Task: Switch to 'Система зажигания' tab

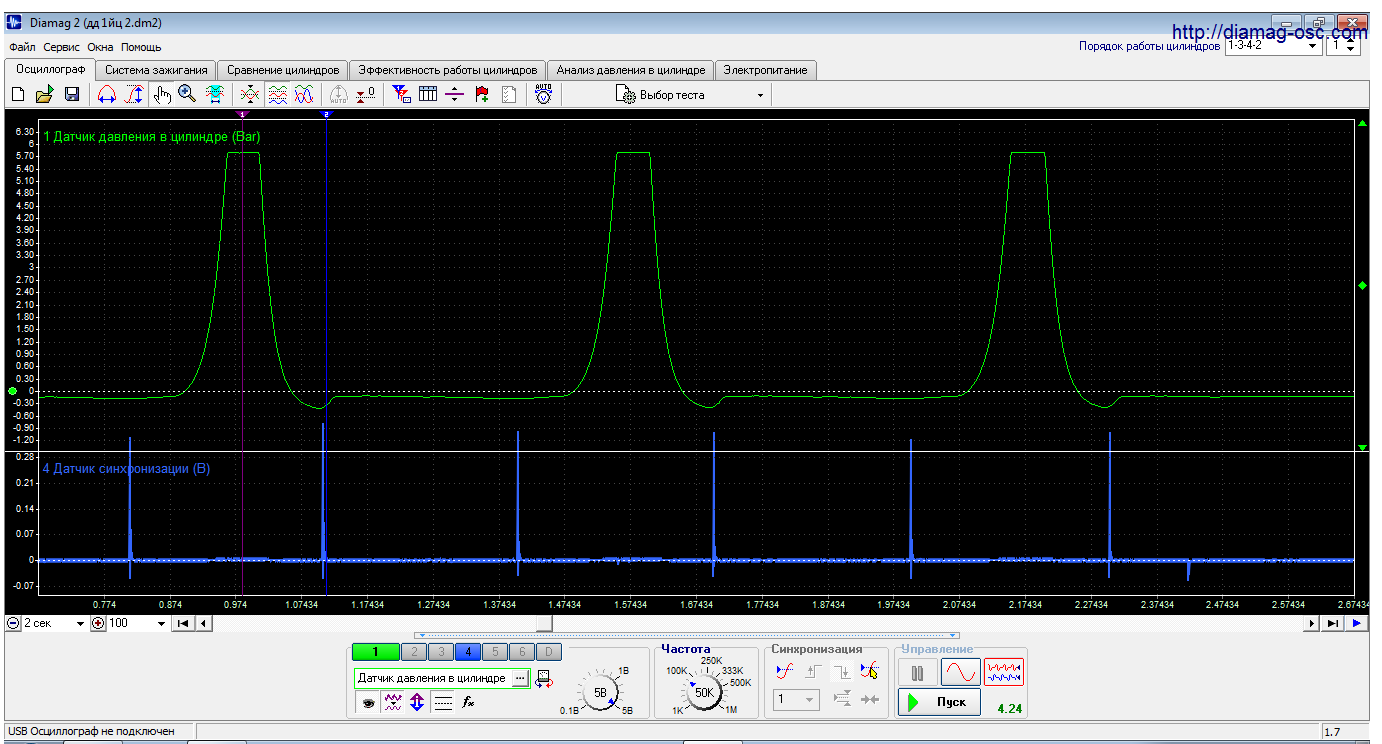Action: click(x=156, y=70)
